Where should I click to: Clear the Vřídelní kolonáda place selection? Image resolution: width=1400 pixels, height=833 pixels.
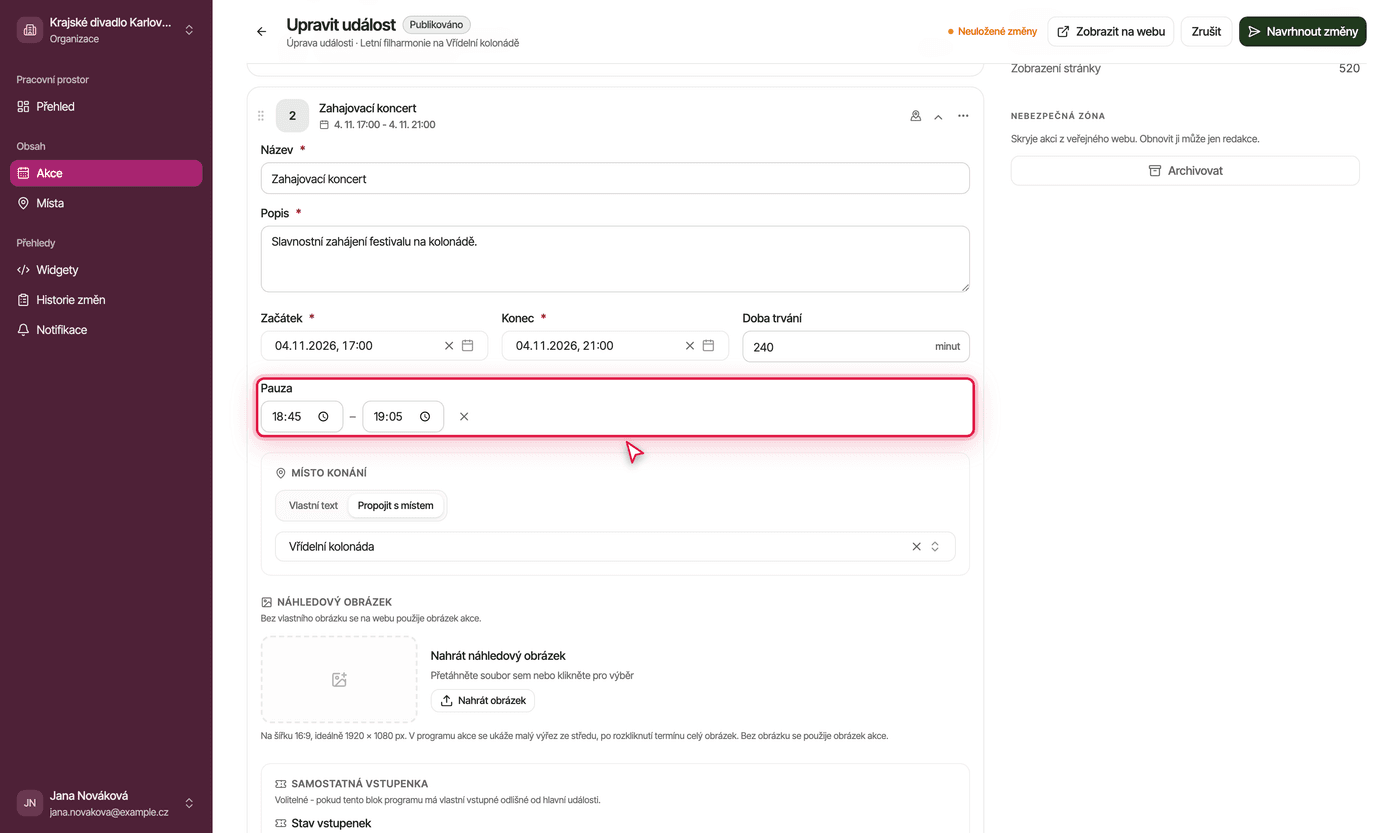tap(916, 547)
